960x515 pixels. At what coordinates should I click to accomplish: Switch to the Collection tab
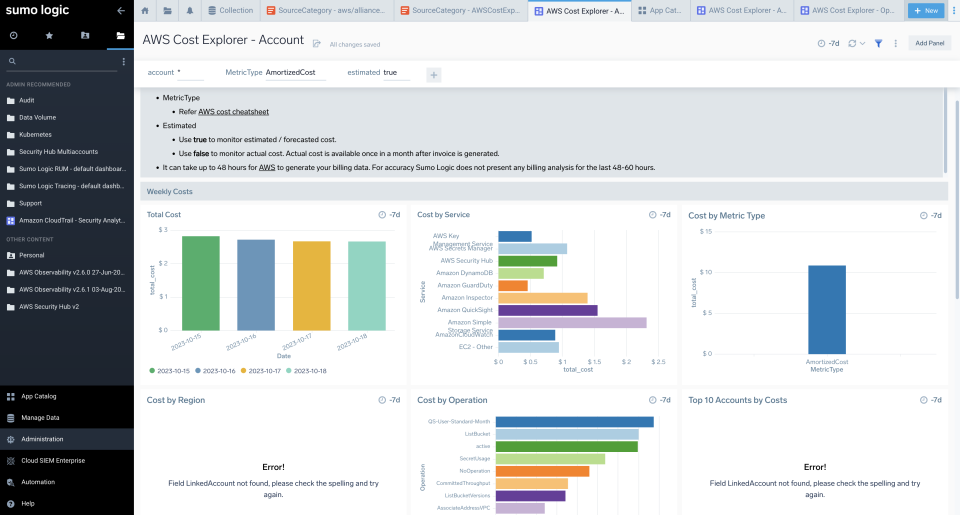click(230, 10)
